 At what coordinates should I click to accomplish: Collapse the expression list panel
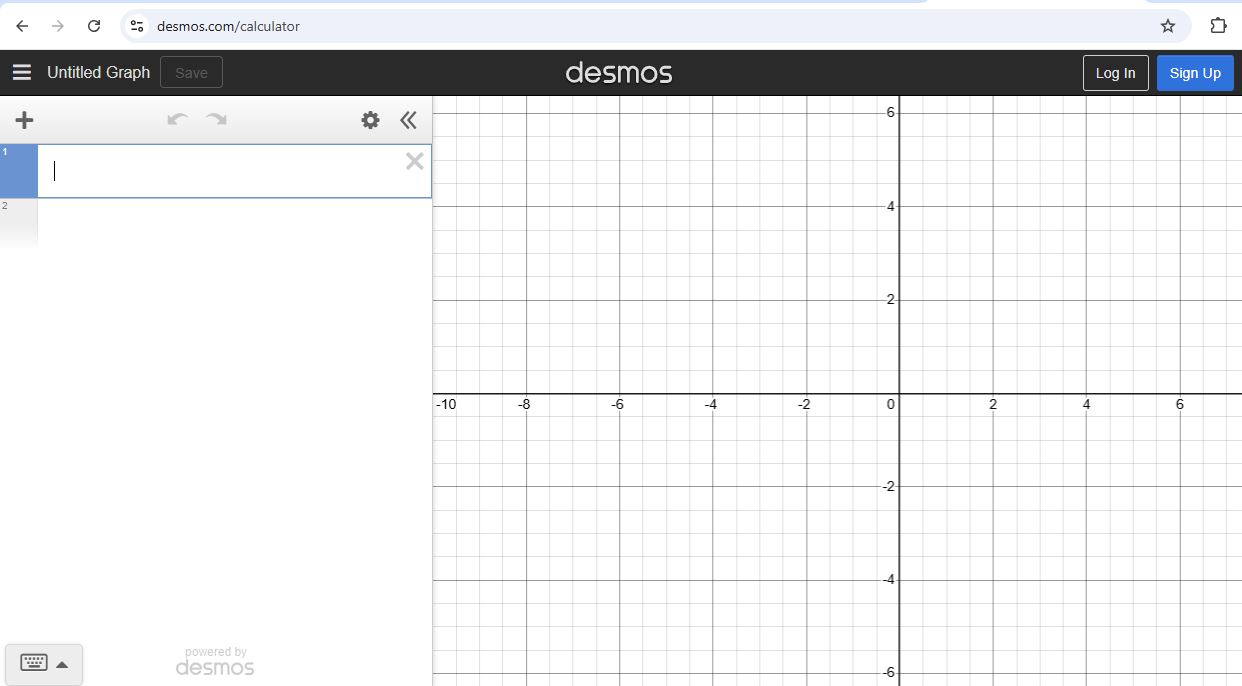pyautogui.click(x=408, y=119)
